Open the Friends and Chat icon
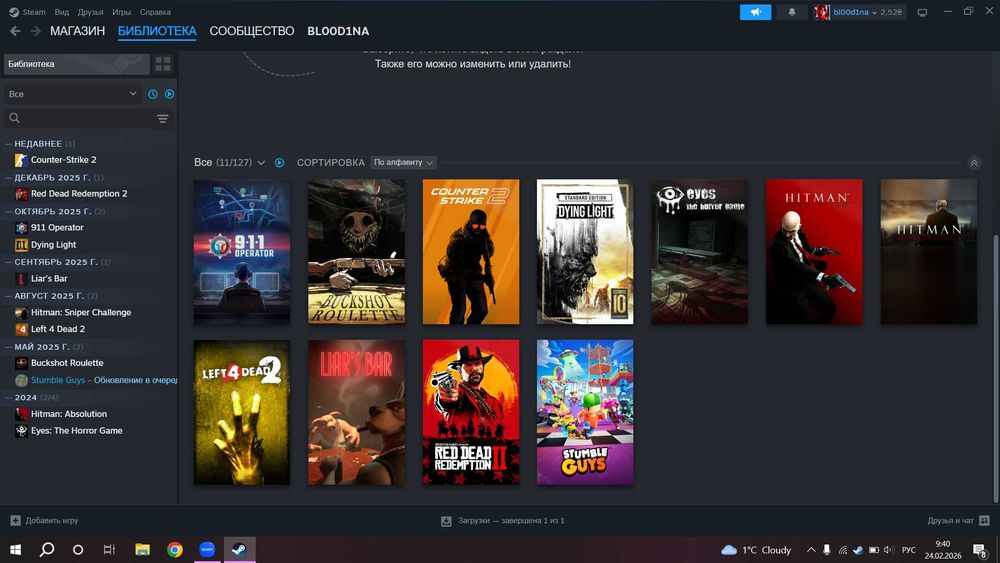 pos(984,520)
